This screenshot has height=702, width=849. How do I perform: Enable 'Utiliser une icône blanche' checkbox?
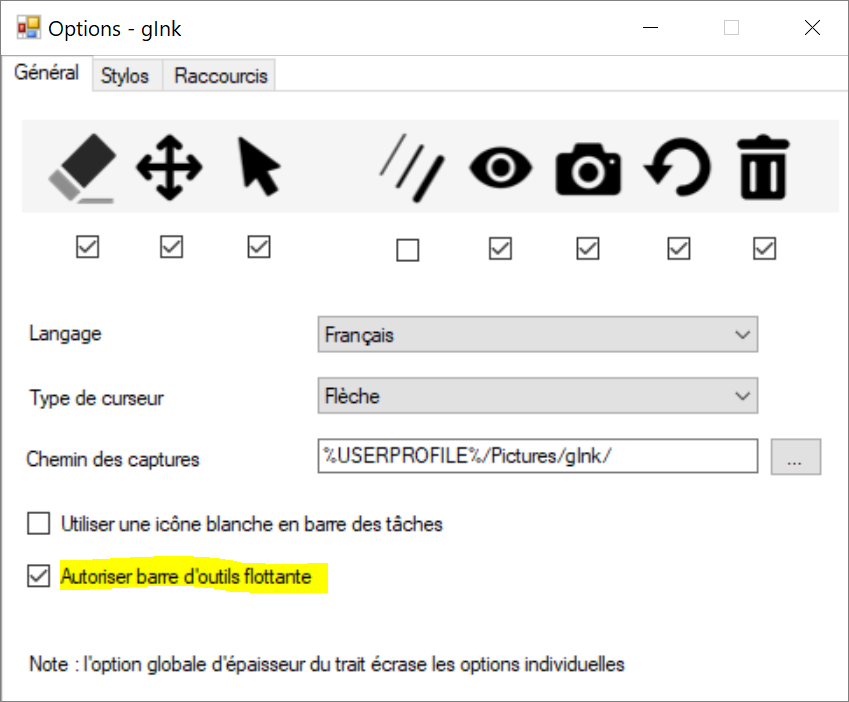pyautogui.click(x=38, y=523)
